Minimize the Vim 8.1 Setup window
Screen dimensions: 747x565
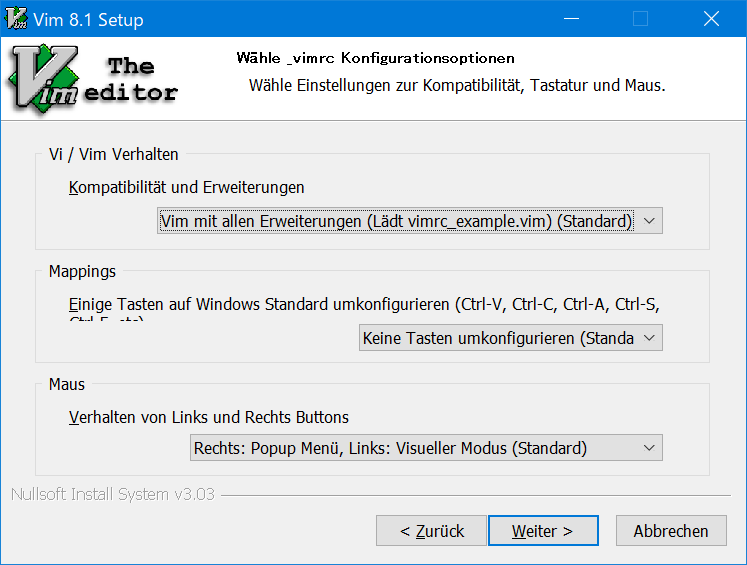coord(571,19)
